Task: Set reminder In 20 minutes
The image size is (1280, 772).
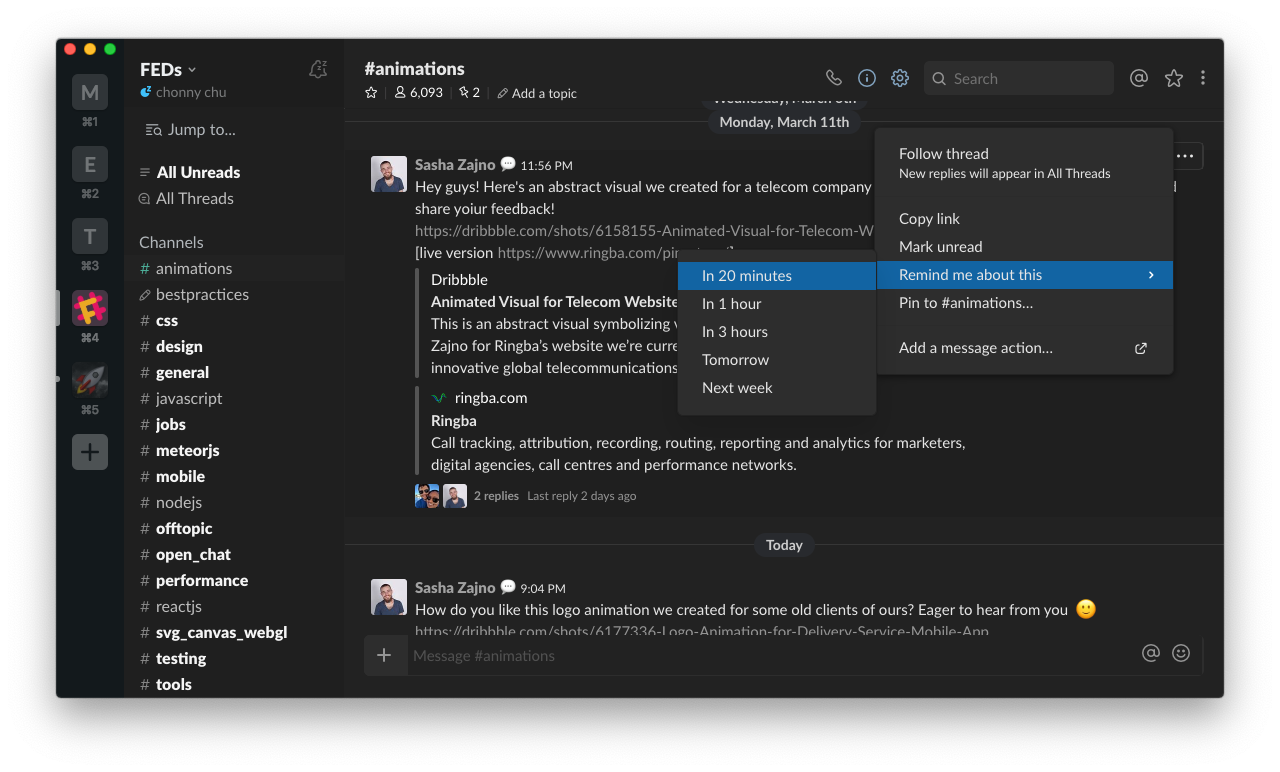Action: pos(777,276)
